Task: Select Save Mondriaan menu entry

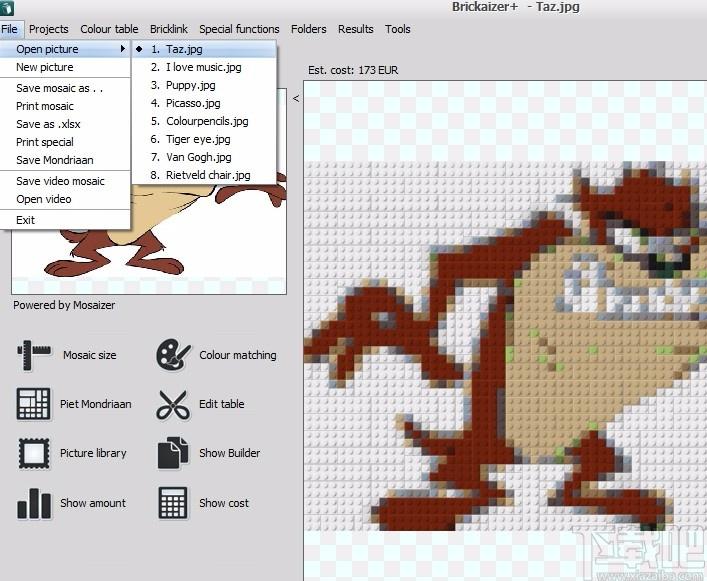Action: click(x=65, y=160)
